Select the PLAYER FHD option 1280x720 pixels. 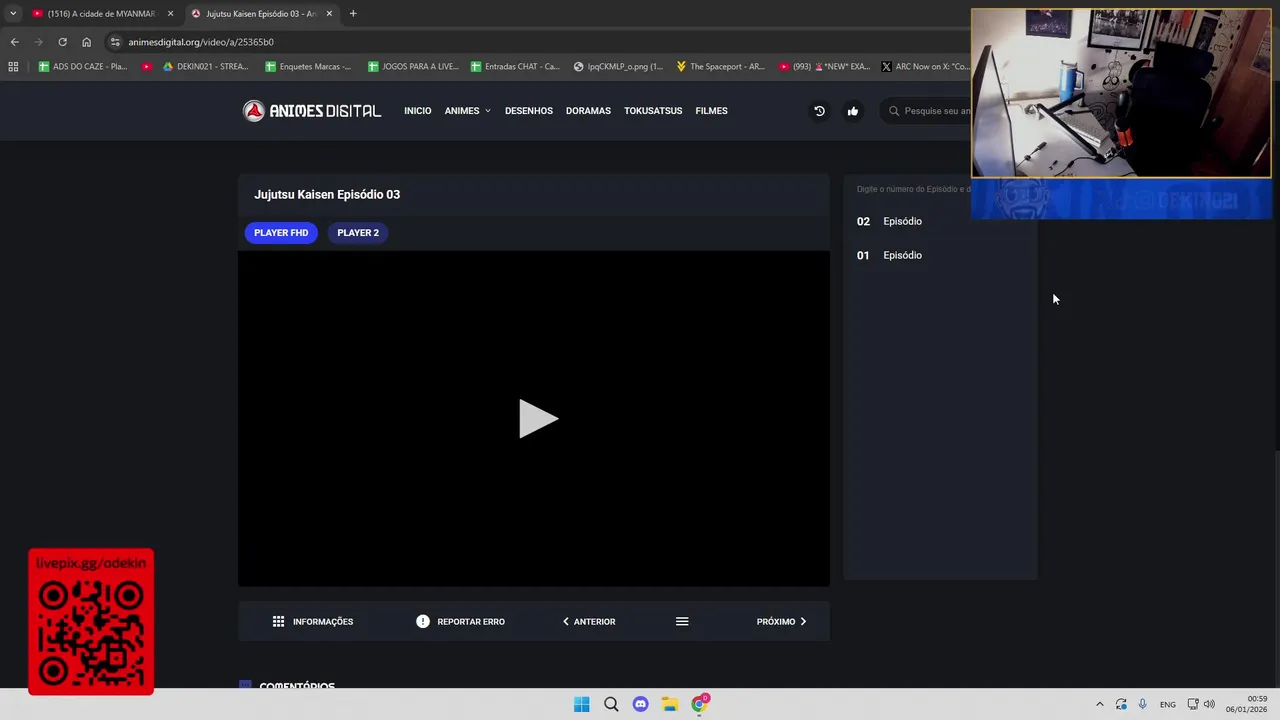[281, 233]
